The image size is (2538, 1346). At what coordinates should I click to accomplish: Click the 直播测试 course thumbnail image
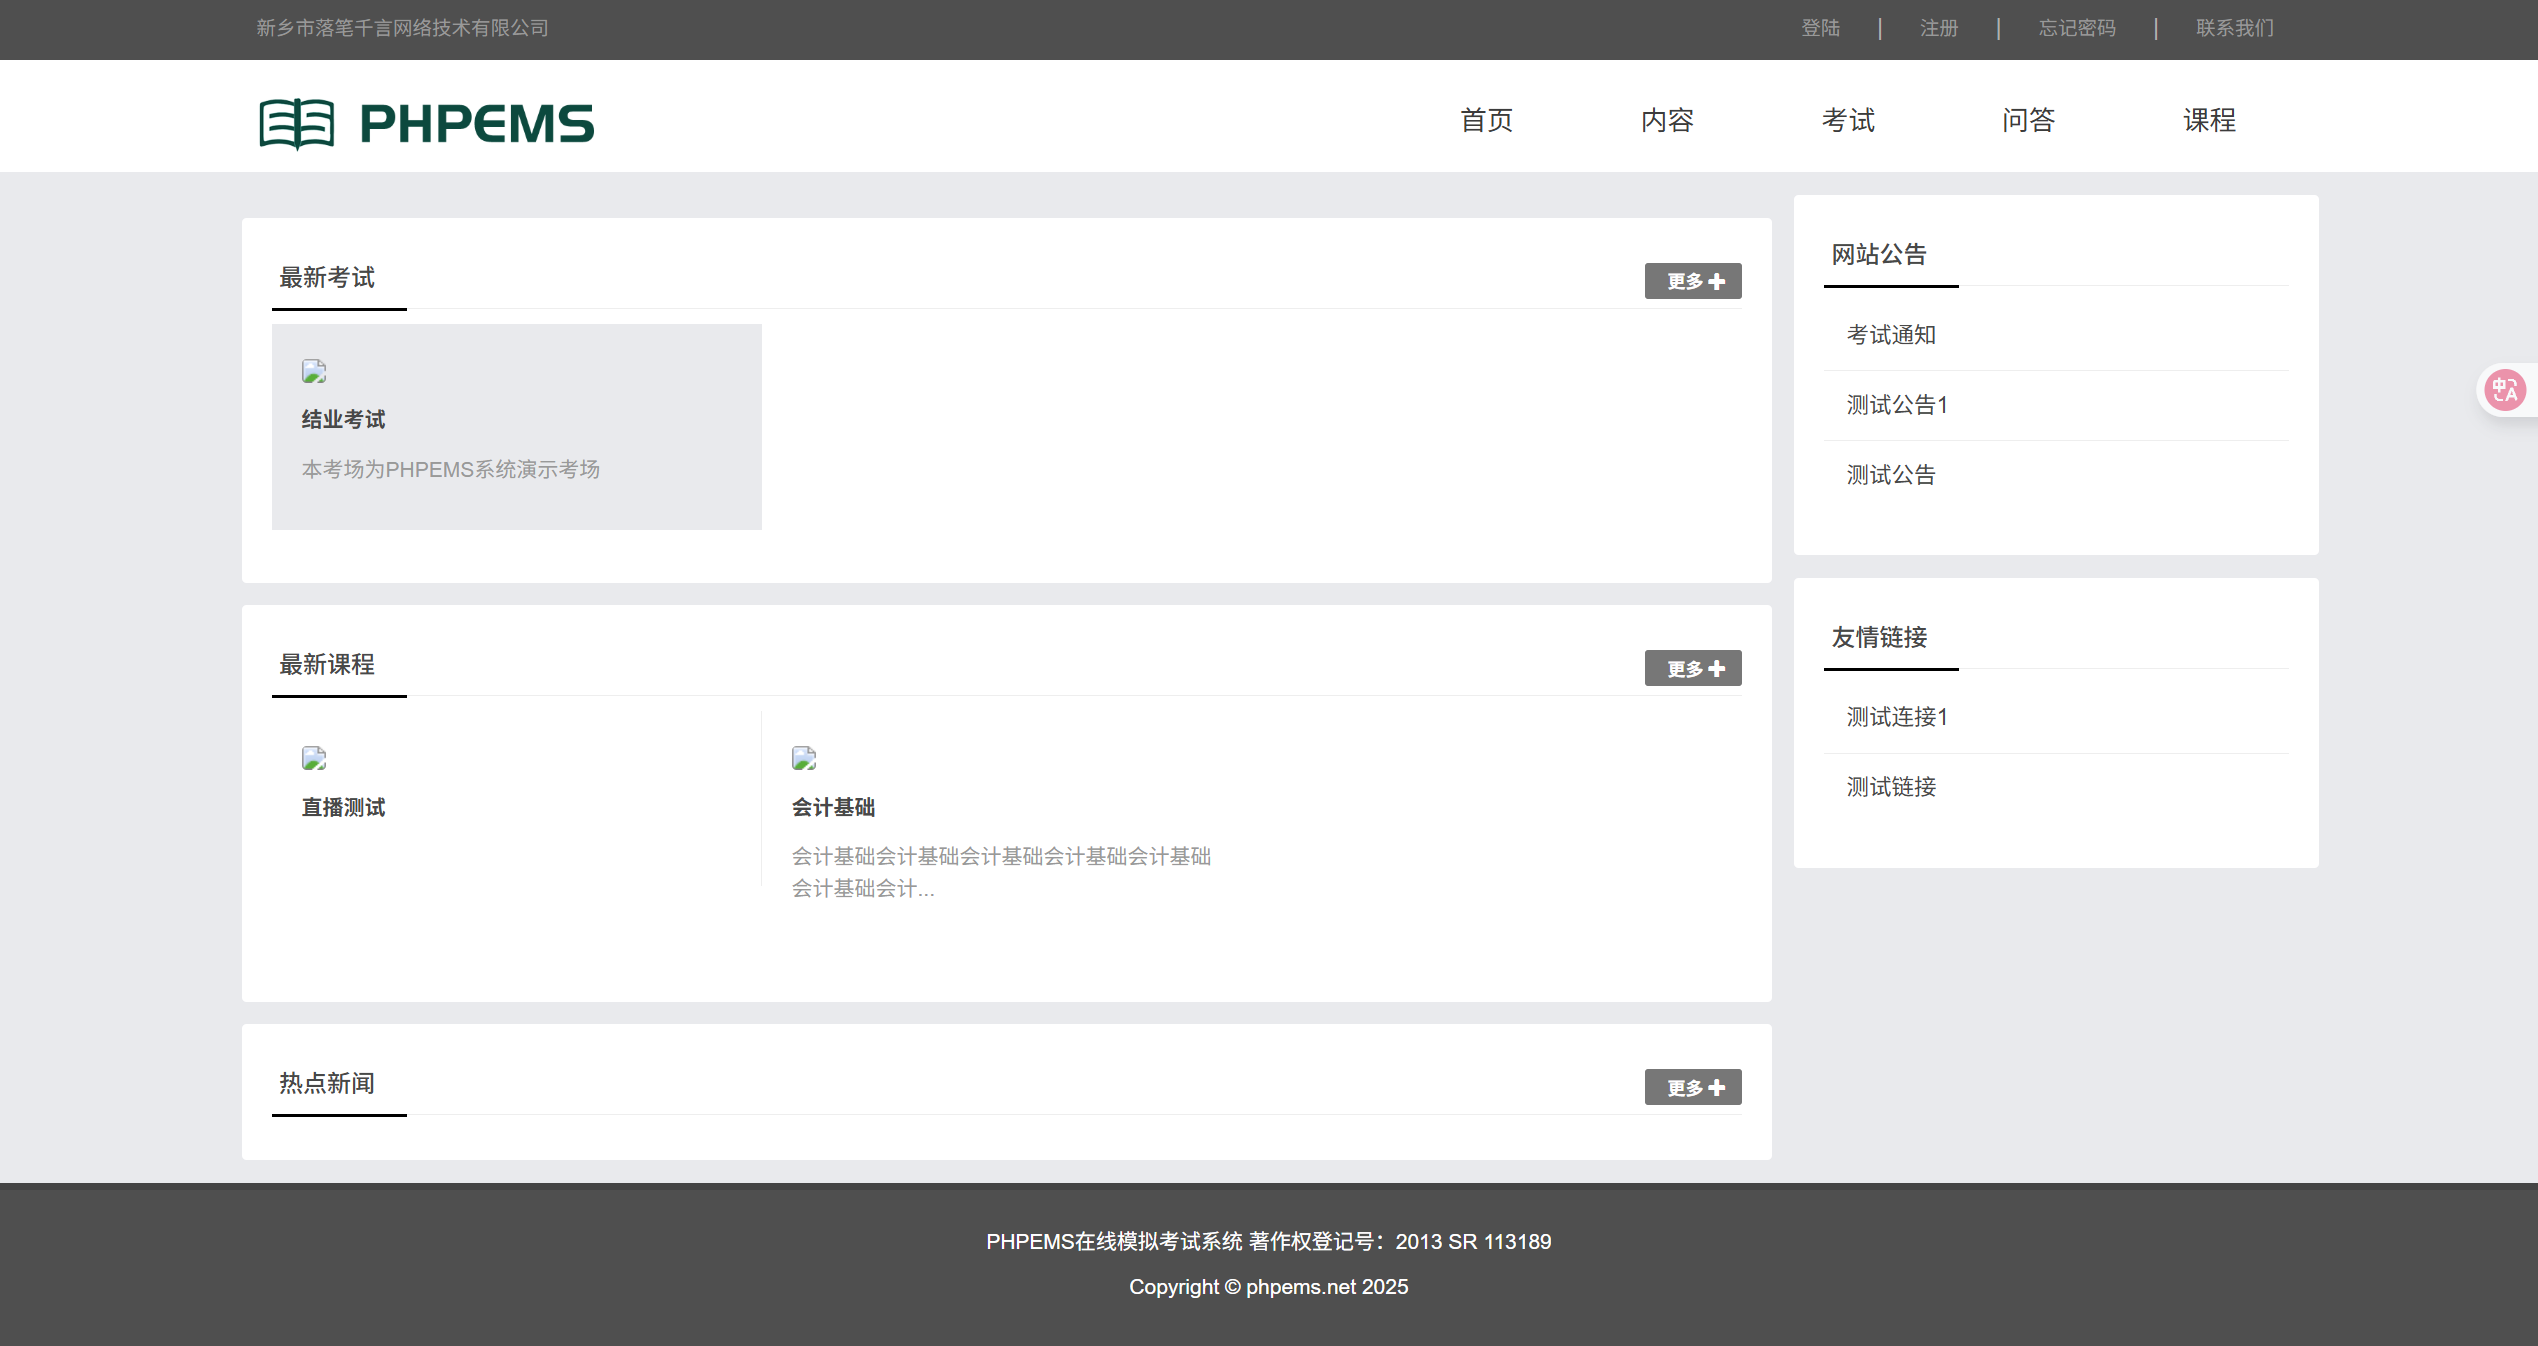[x=314, y=759]
